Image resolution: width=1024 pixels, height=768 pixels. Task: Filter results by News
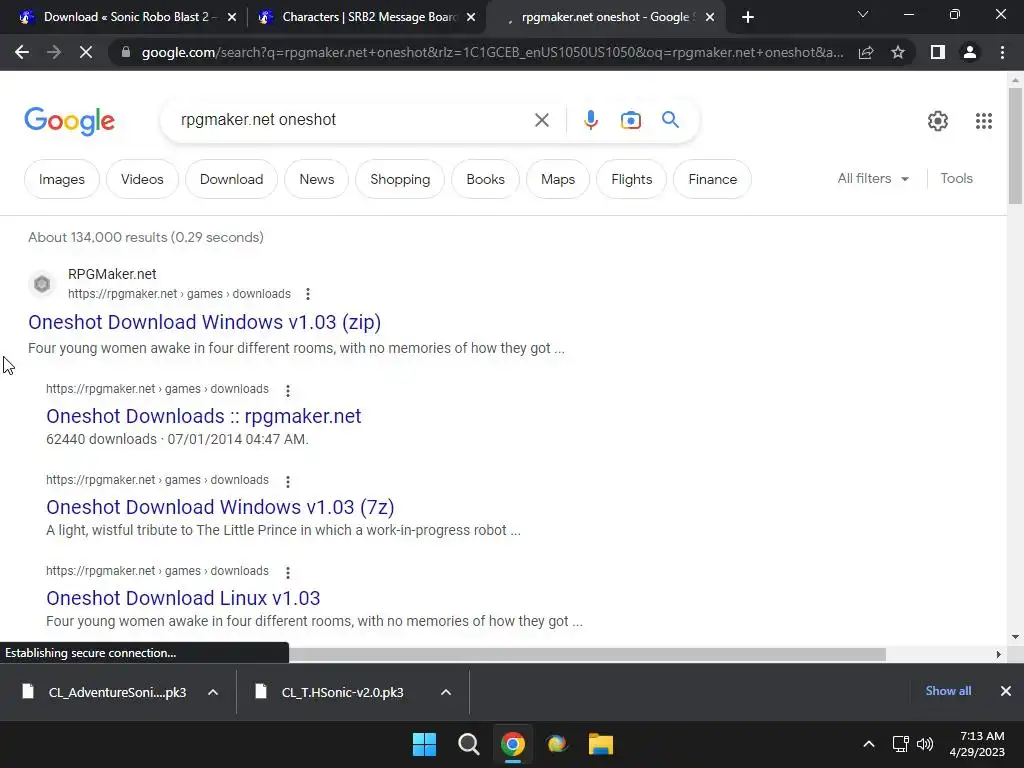pyautogui.click(x=317, y=179)
